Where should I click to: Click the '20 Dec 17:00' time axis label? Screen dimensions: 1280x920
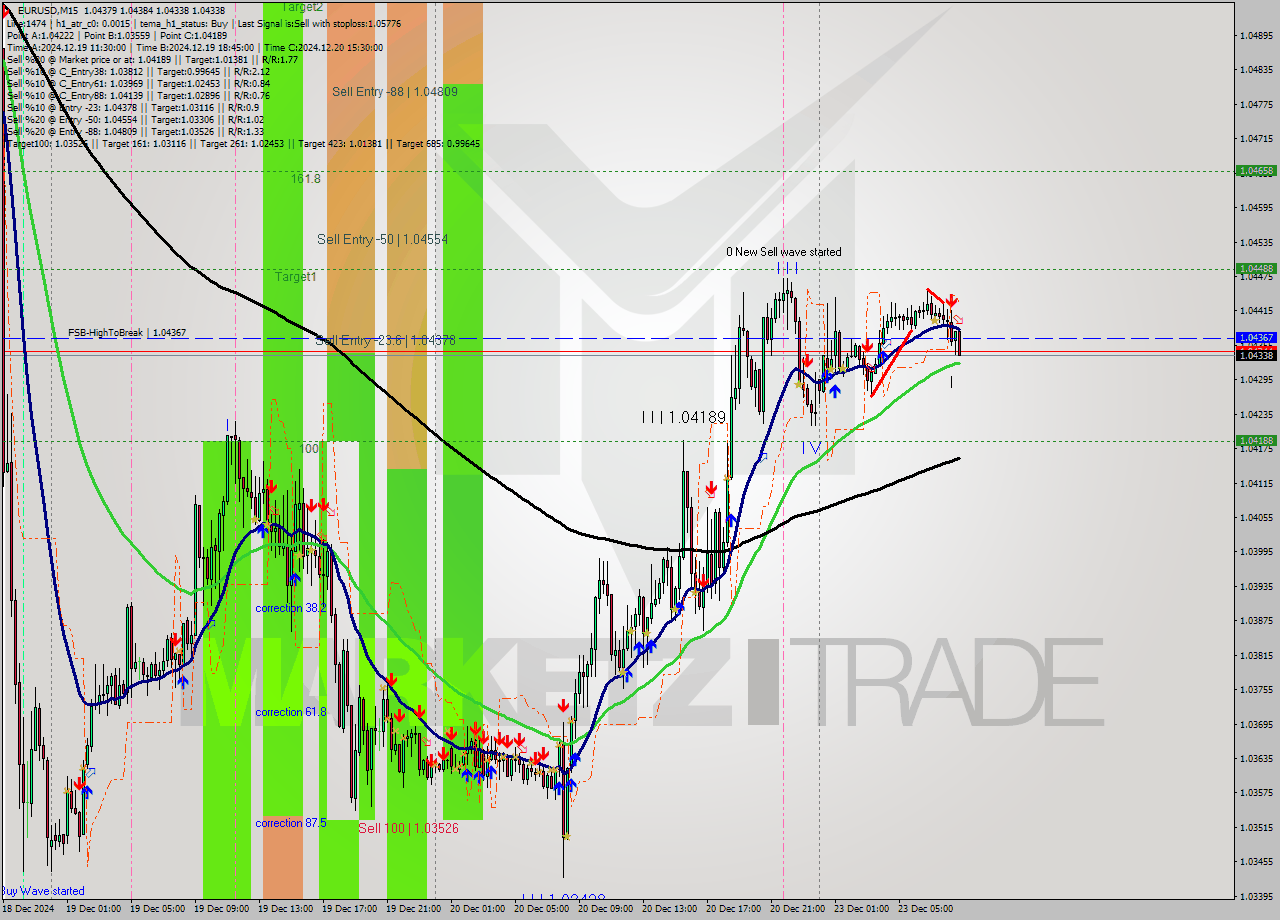[x=733, y=909]
